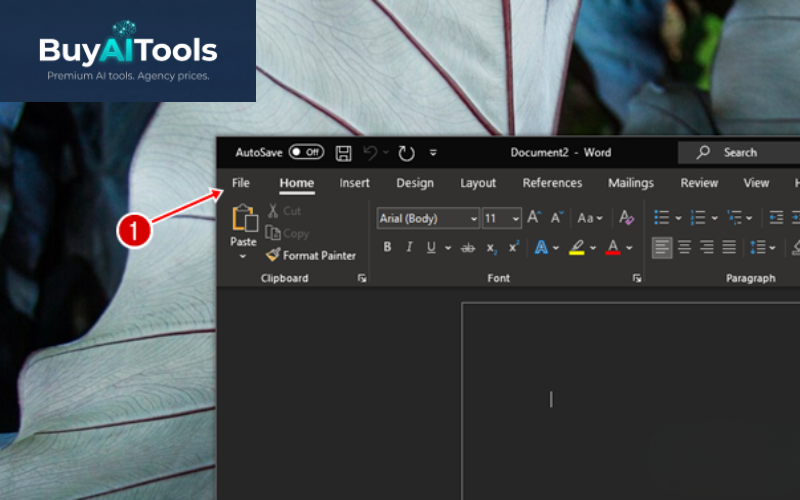Select Align Left
The height and width of the screenshot is (500, 800).
click(662, 248)
